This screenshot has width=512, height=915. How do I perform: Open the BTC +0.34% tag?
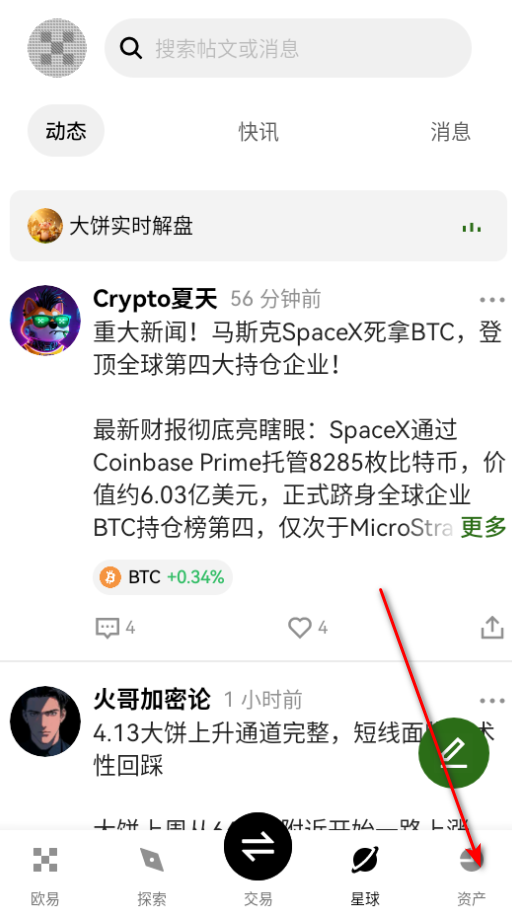coord(162,577)
